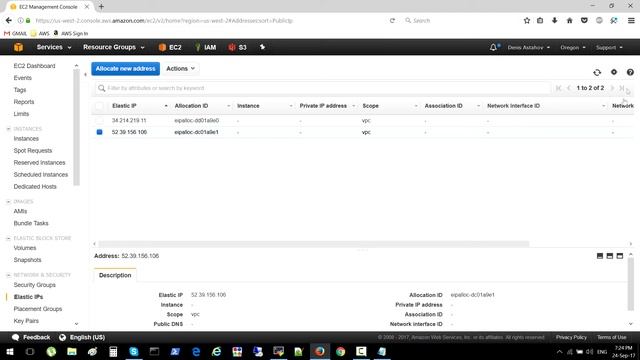Deselect the 52.39.156.106 row checkbox
The height and width of the screenshot is (360, 640).
[x=99, y=132]
